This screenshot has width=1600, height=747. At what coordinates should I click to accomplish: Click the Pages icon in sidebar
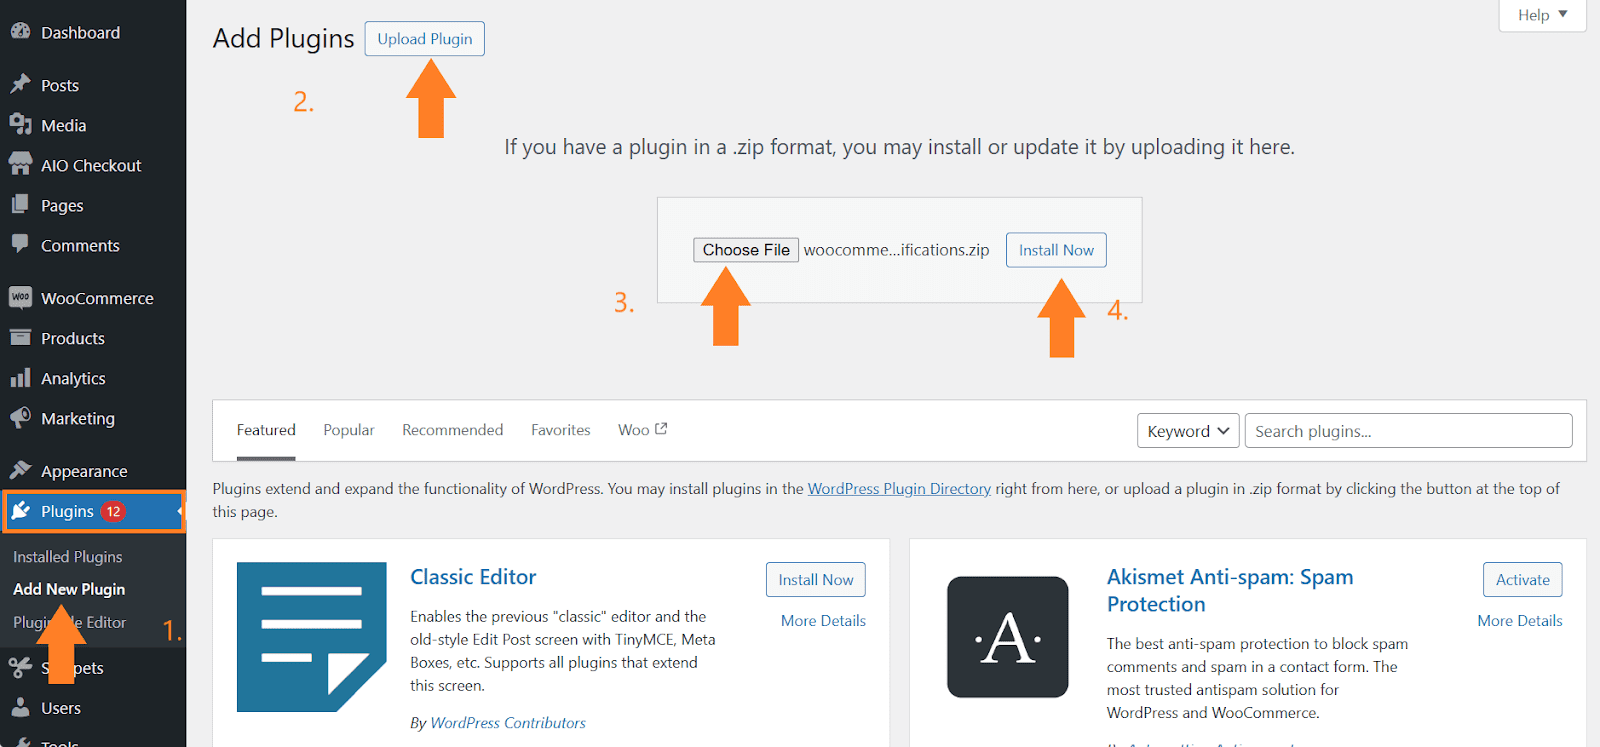point(20,205)
